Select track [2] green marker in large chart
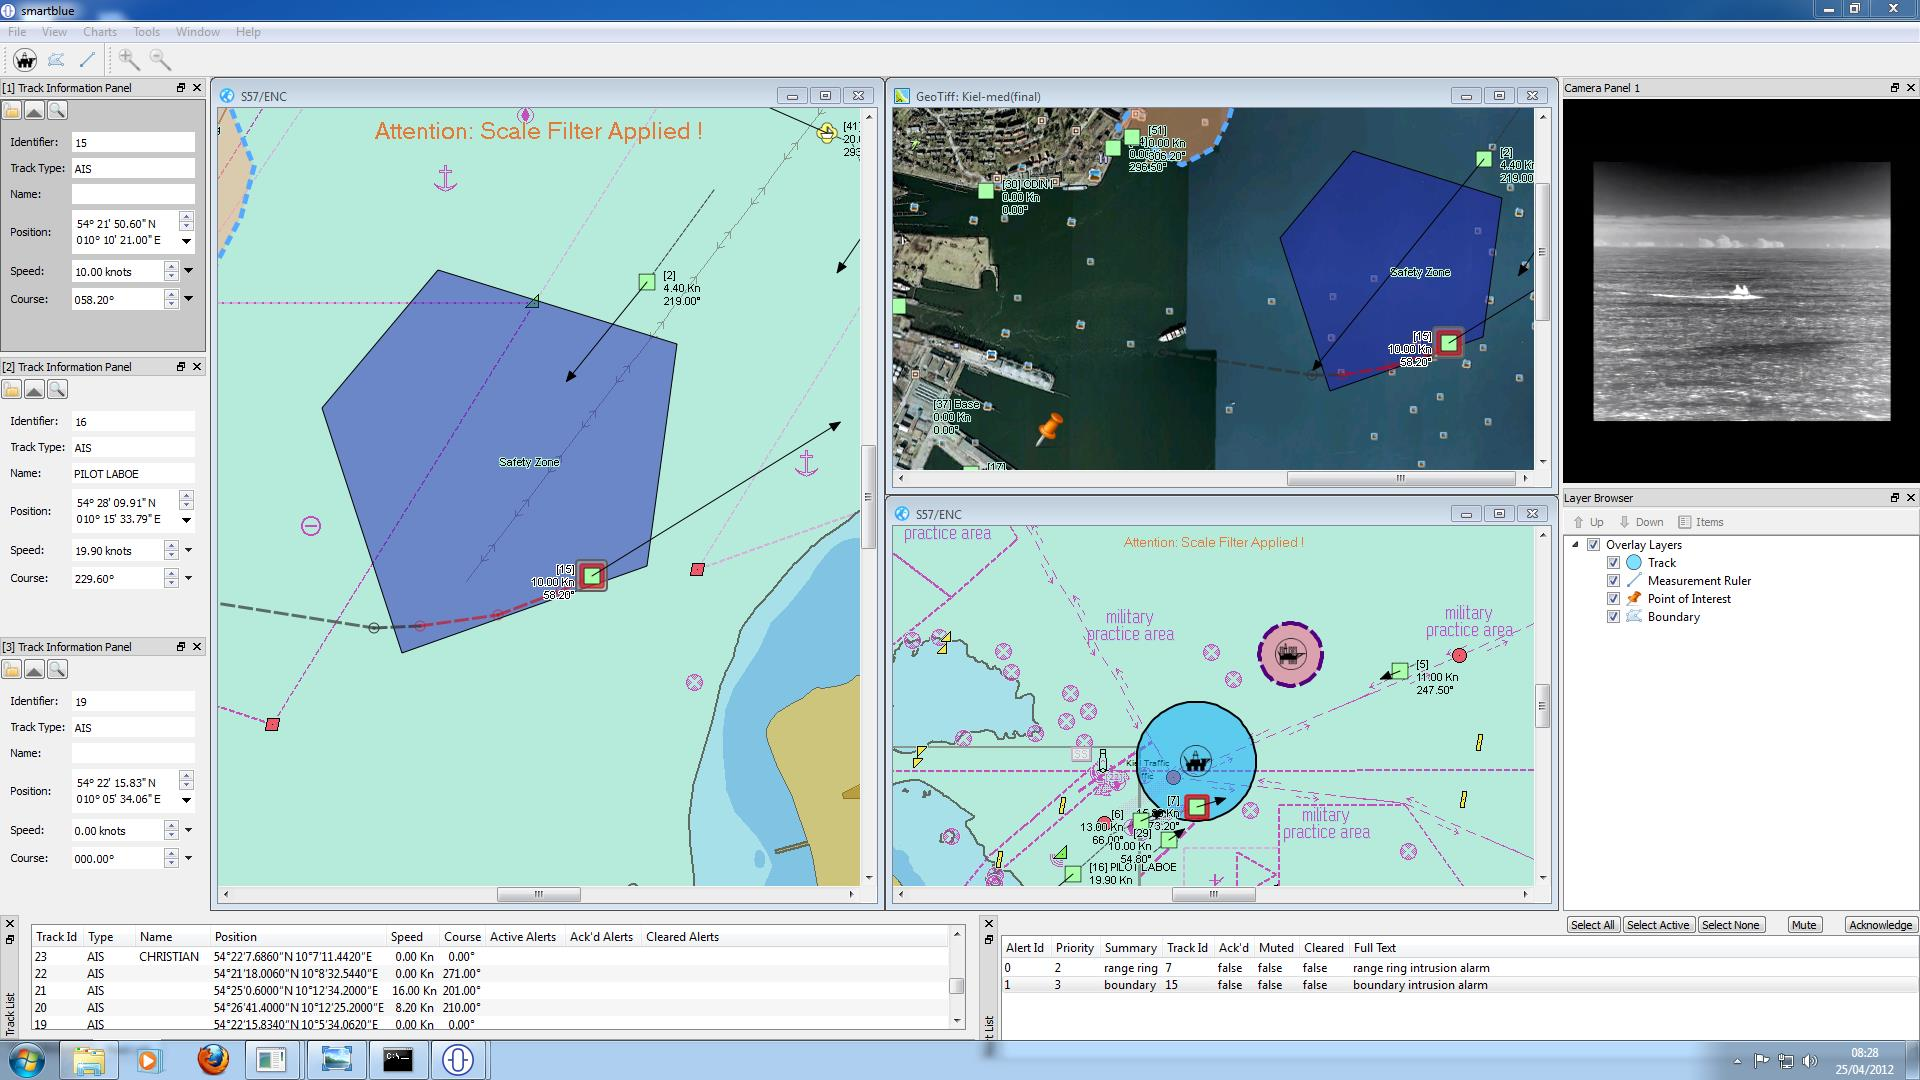This screenshot has width=1920, height=1080. pyautogui.click(x=647, y=283)
